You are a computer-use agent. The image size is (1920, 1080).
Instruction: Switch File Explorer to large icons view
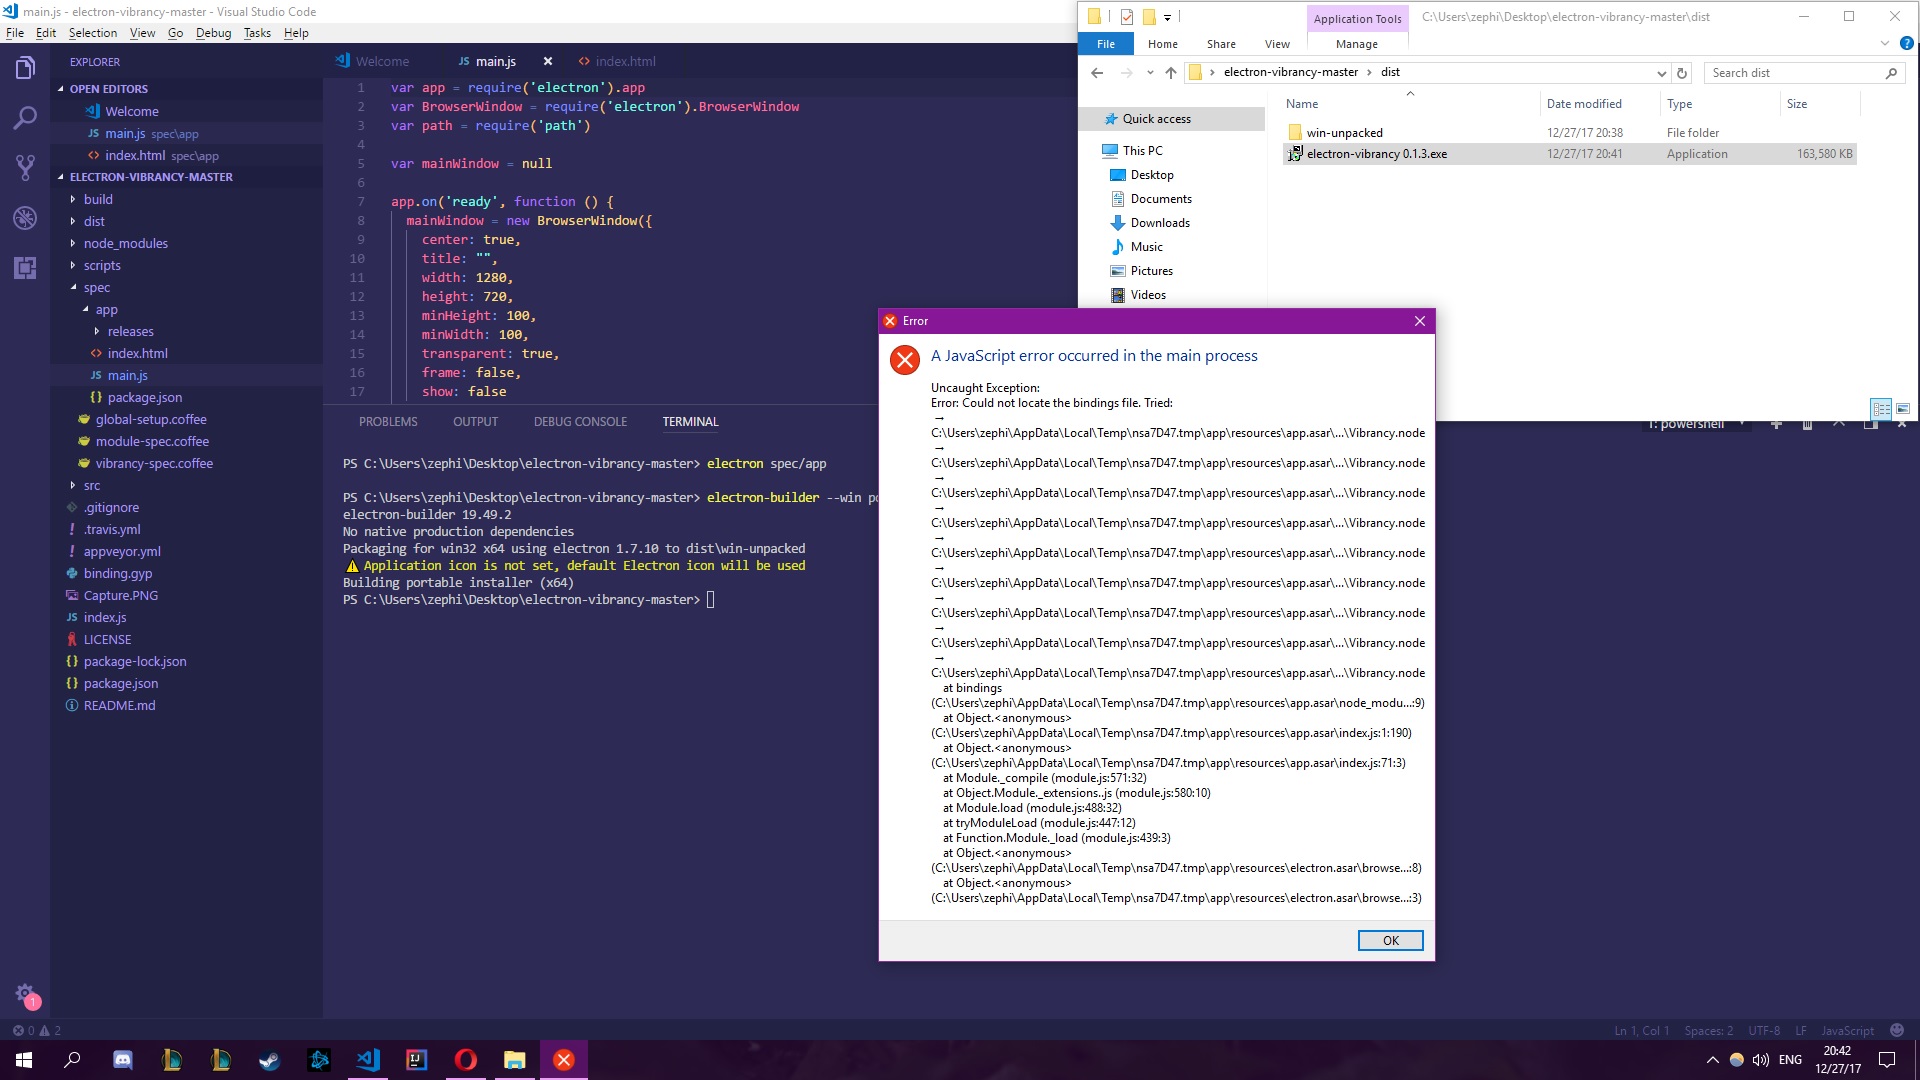tap(1903, 409)
